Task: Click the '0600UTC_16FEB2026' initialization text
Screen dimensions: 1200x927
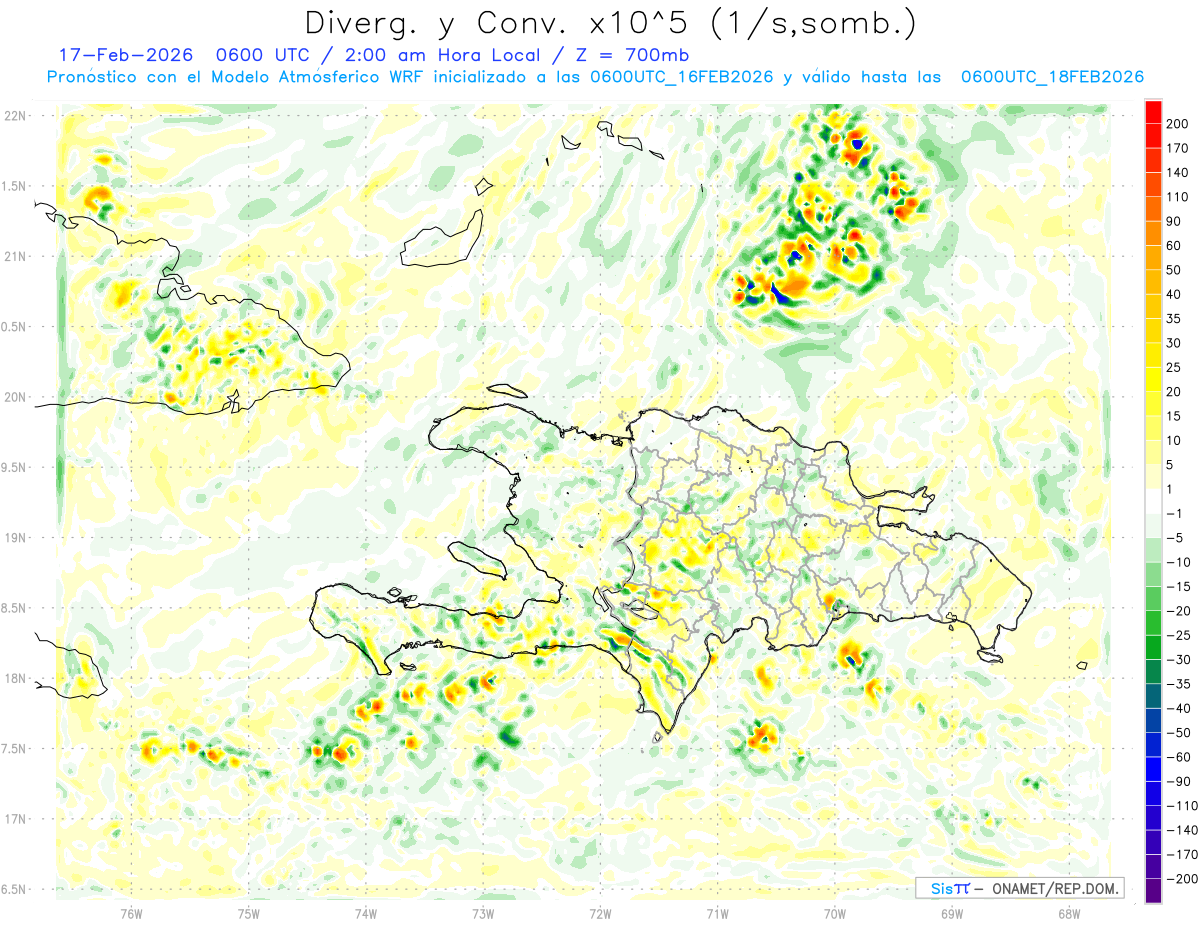Action: coord(682,76)
